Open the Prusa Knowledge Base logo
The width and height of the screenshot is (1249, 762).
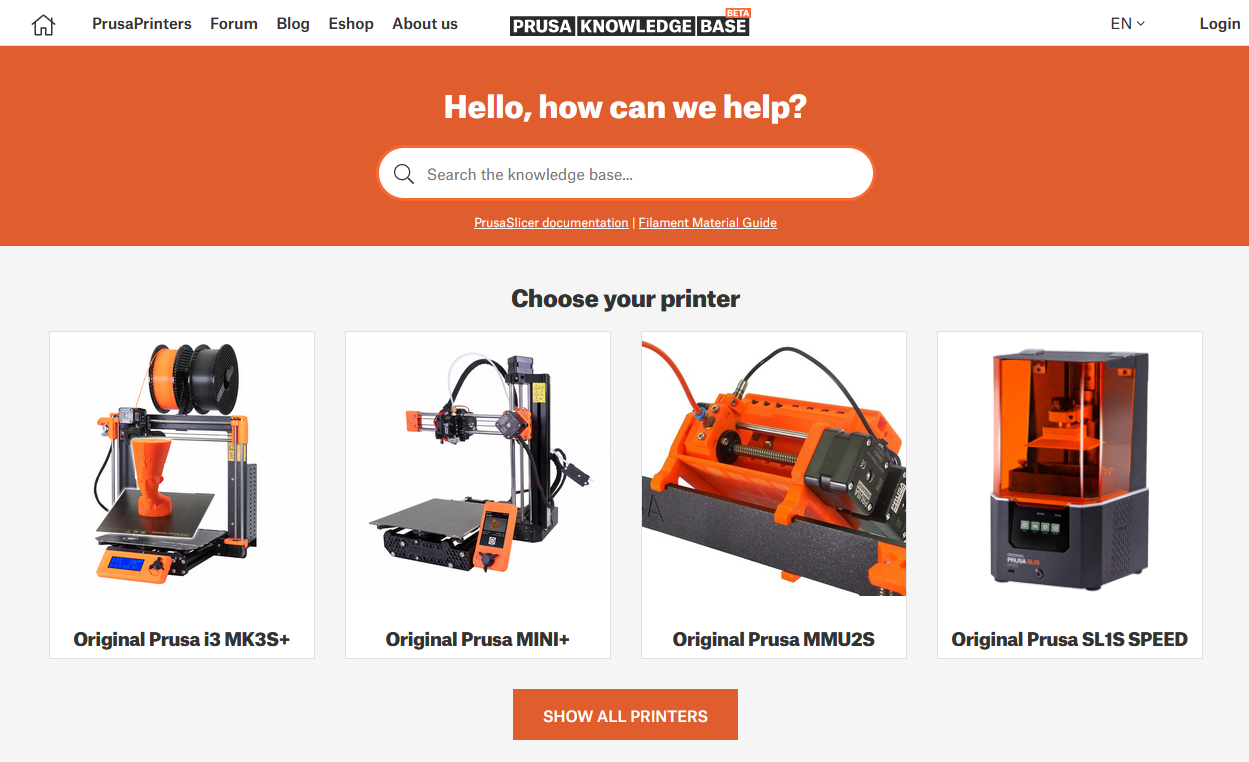630,24
